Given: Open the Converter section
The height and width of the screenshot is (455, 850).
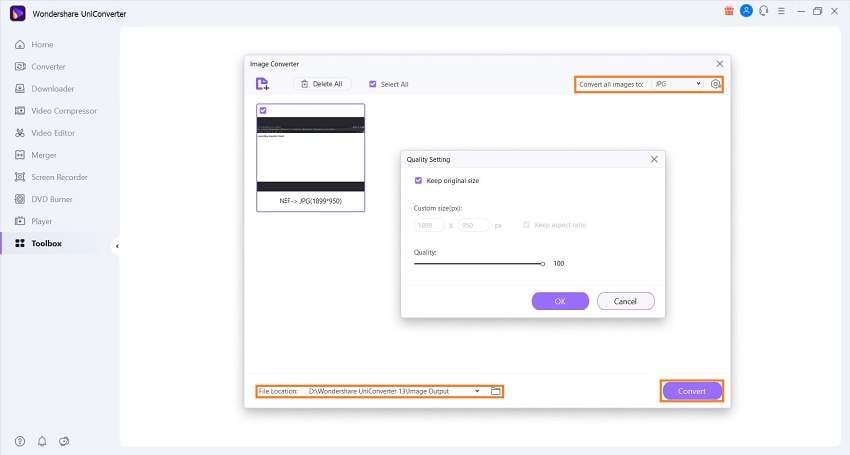Looking at the screenshot, I should 40,67.
